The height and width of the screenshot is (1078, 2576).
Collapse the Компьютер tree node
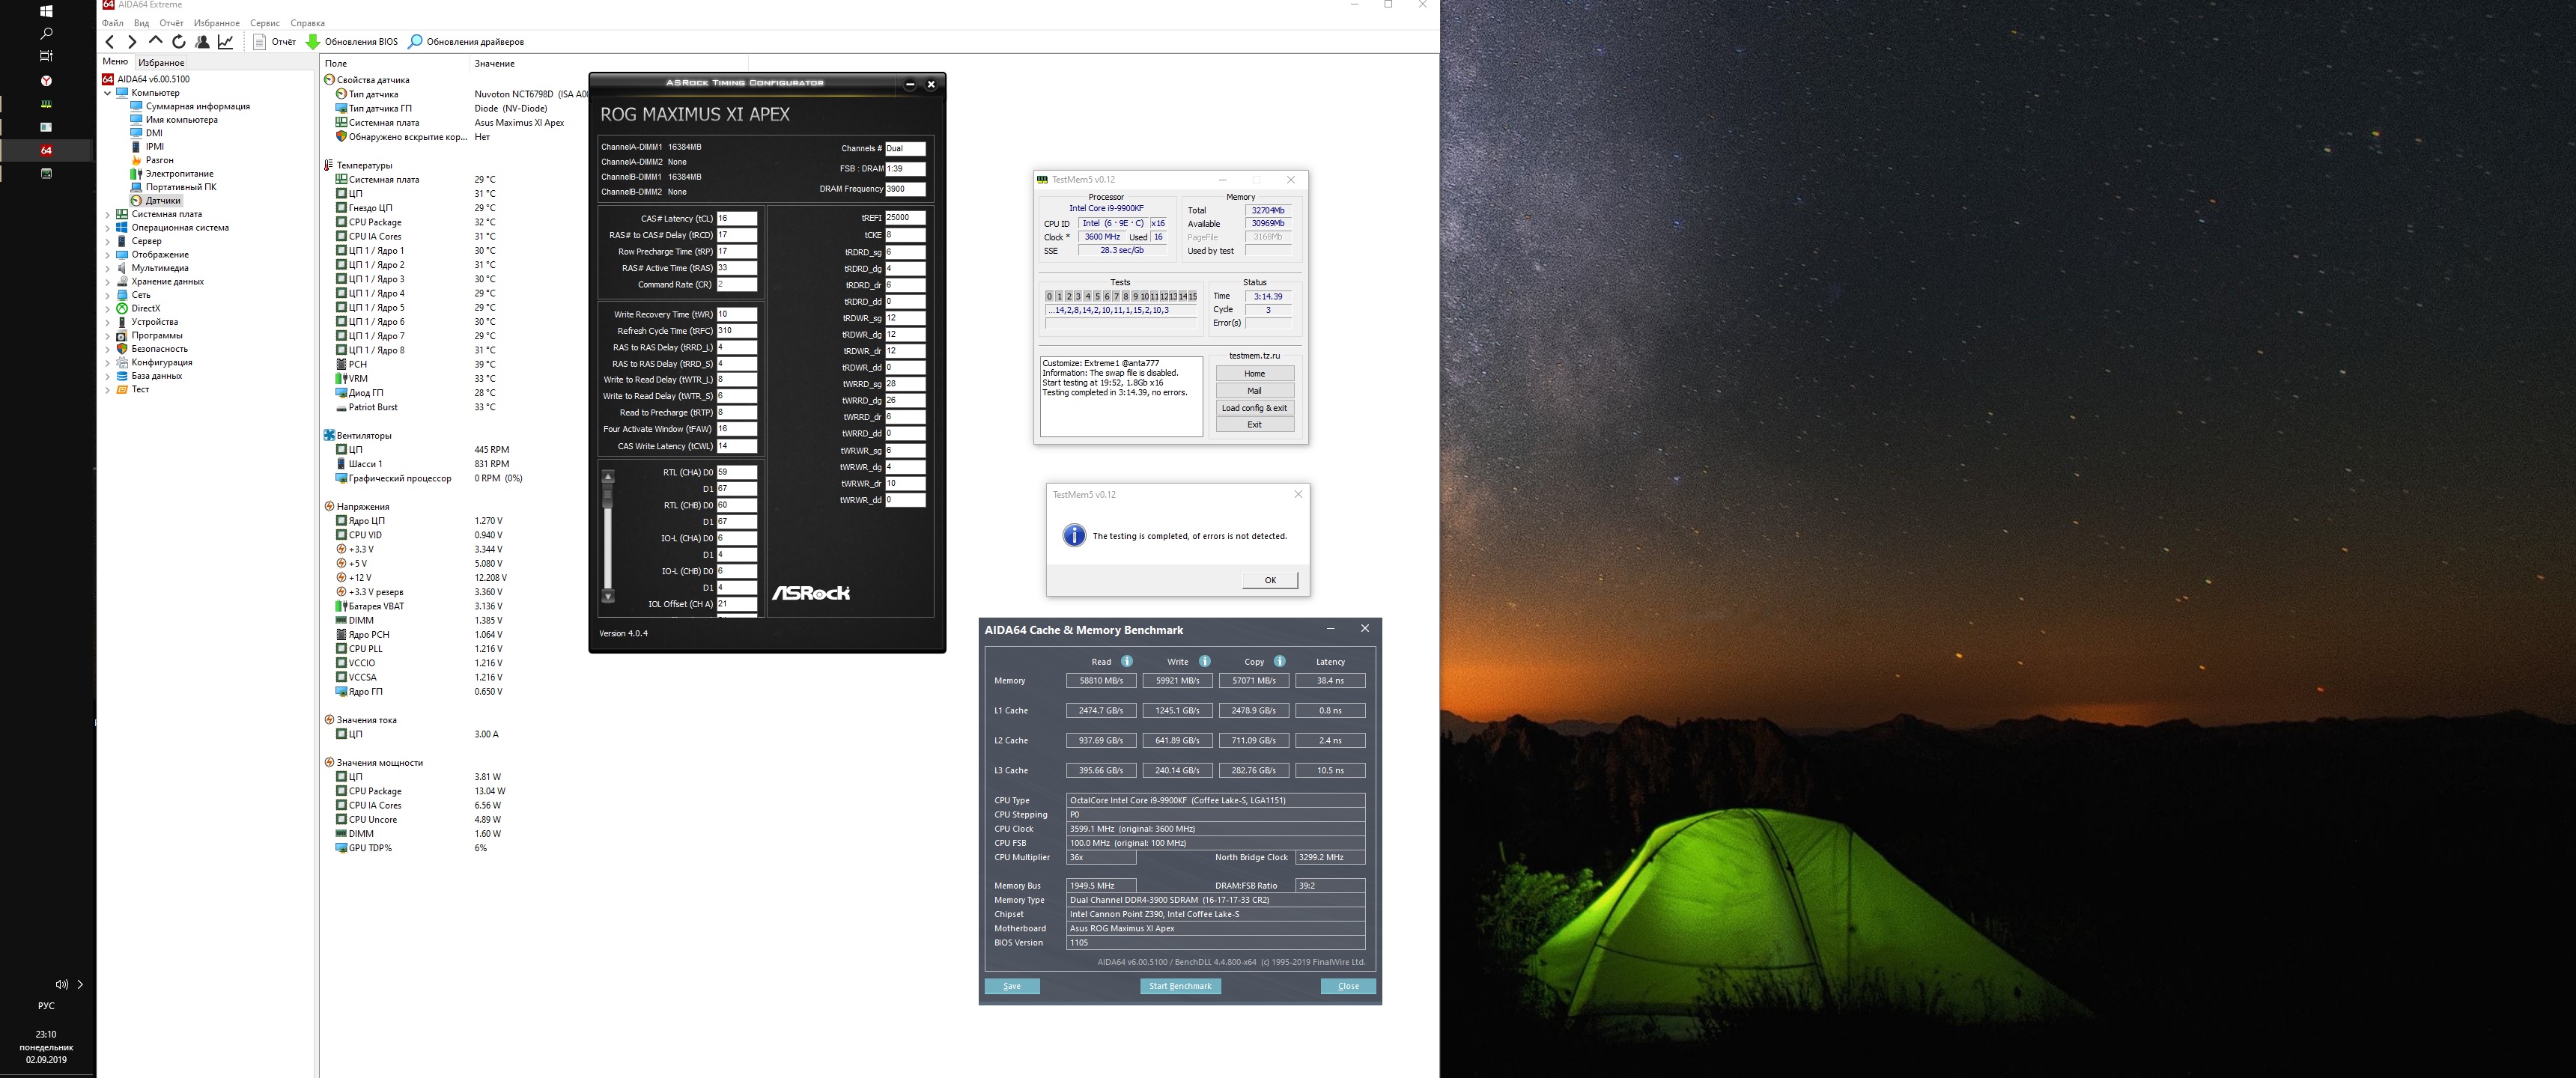[108, 93]
